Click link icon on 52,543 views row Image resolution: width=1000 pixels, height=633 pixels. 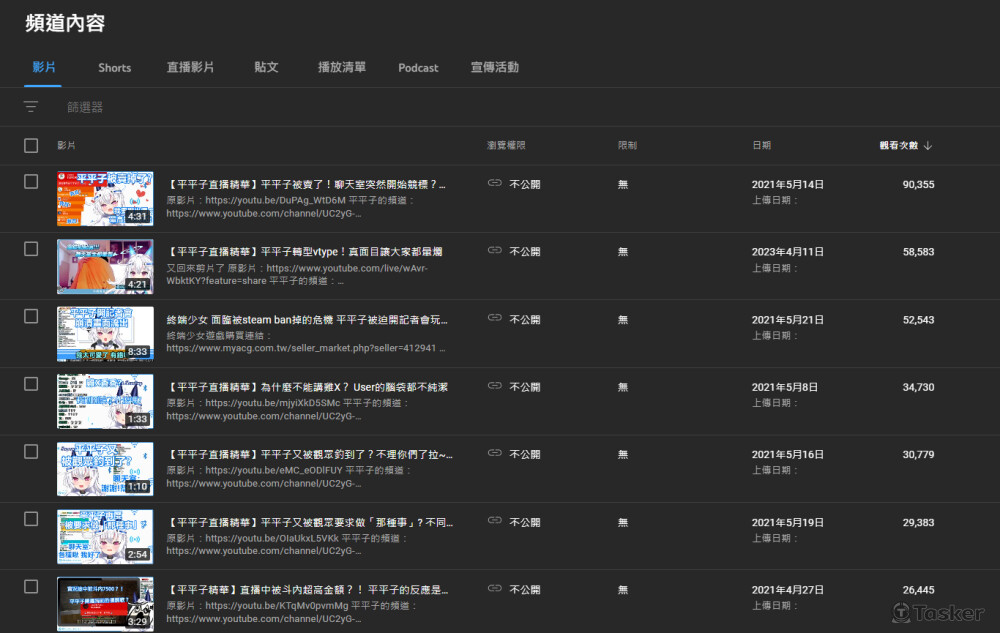(494, 319)
